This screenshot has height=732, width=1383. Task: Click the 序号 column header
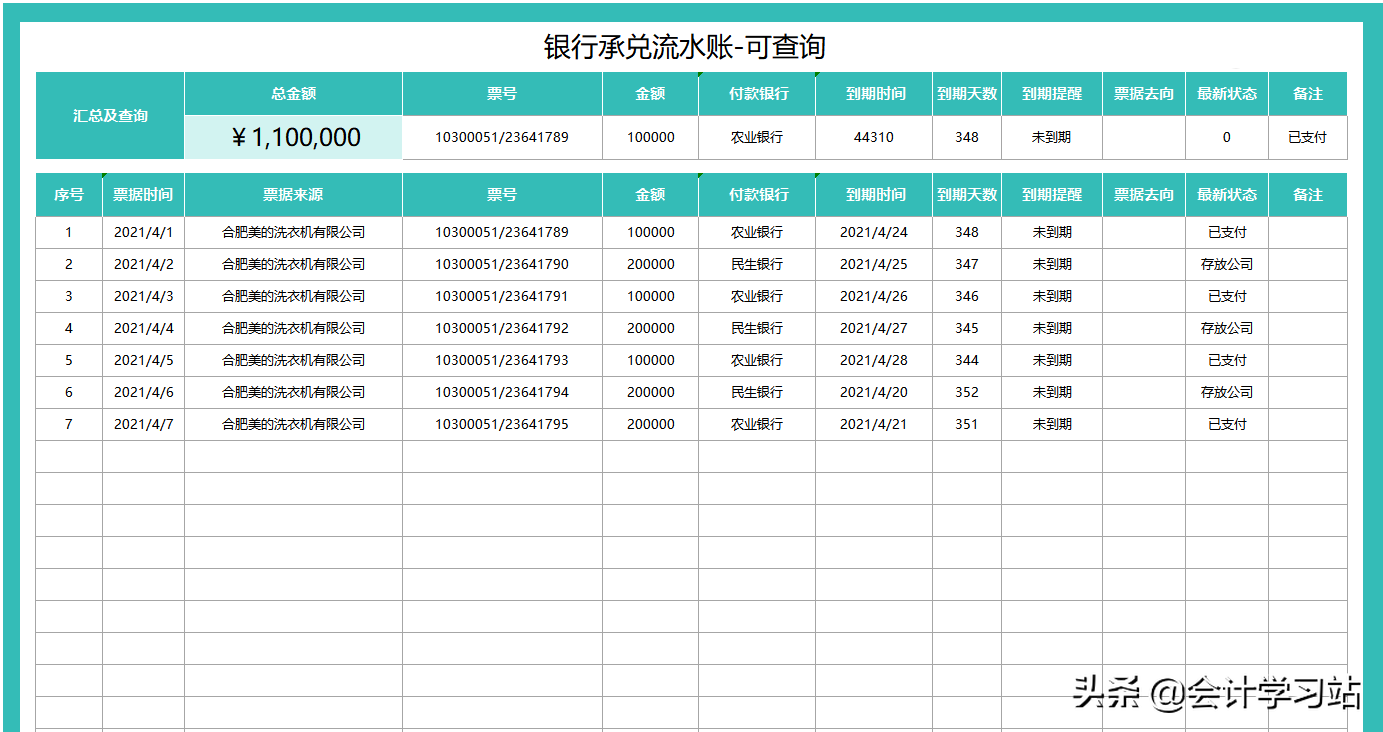[69, 195]
